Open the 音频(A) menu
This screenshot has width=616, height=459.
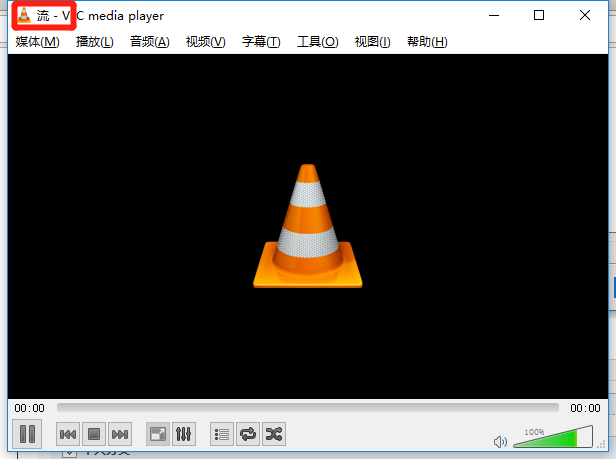click(x=150, y=42)
